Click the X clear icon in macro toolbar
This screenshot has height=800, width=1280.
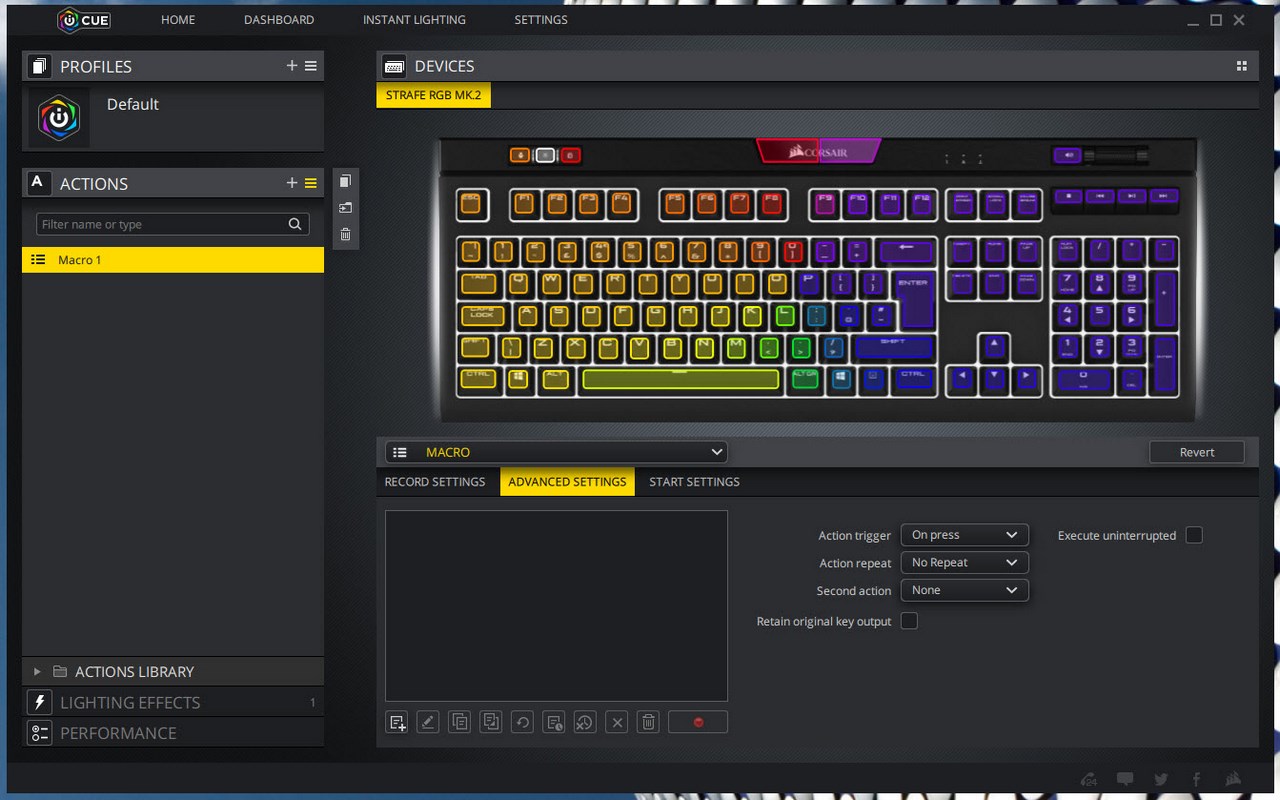click(x=617, y=722)
